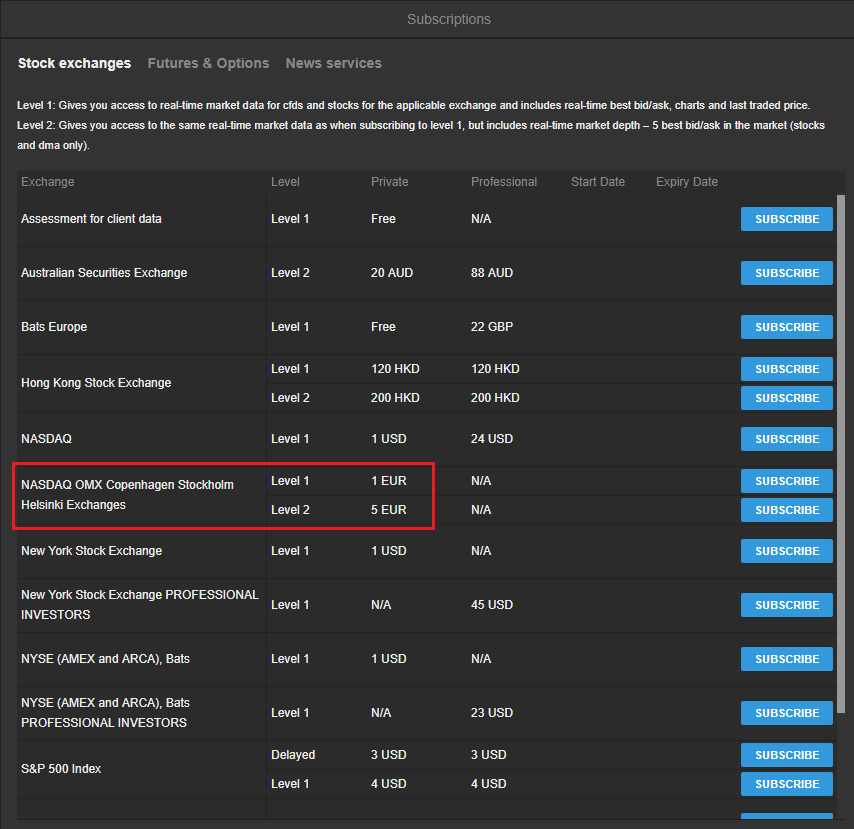The width and height of the screenshot is (854, 829).
Task: Select the Bats Europe exchange name
Action: (x=54, y=327)
